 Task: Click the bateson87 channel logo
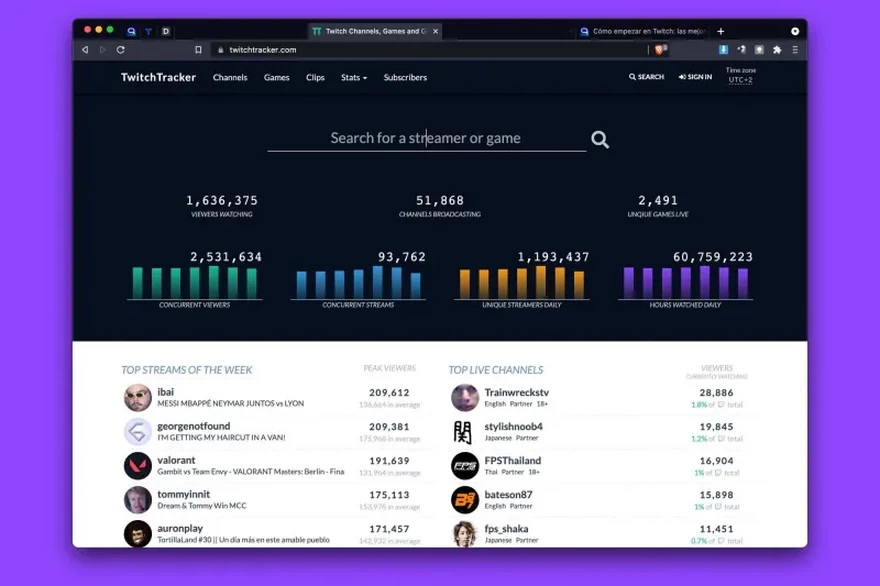(465, 500)
